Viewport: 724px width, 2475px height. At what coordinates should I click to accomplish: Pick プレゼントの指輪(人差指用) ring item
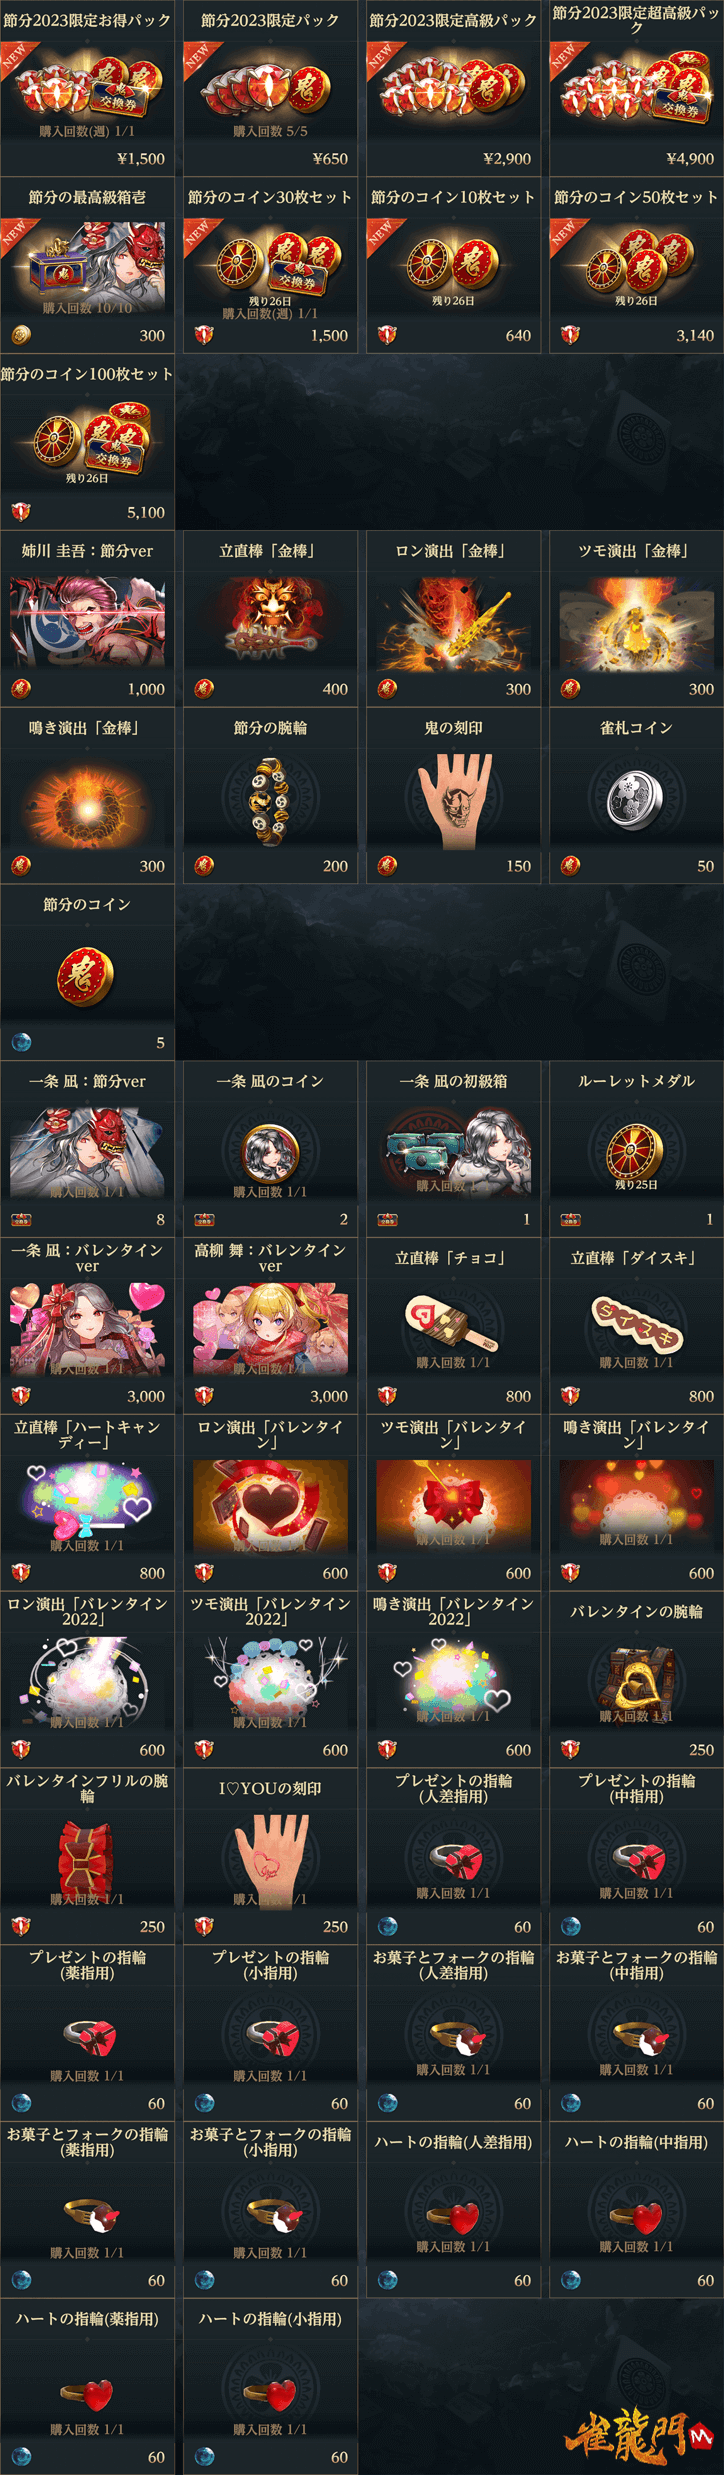click(x=453, y=1856)
